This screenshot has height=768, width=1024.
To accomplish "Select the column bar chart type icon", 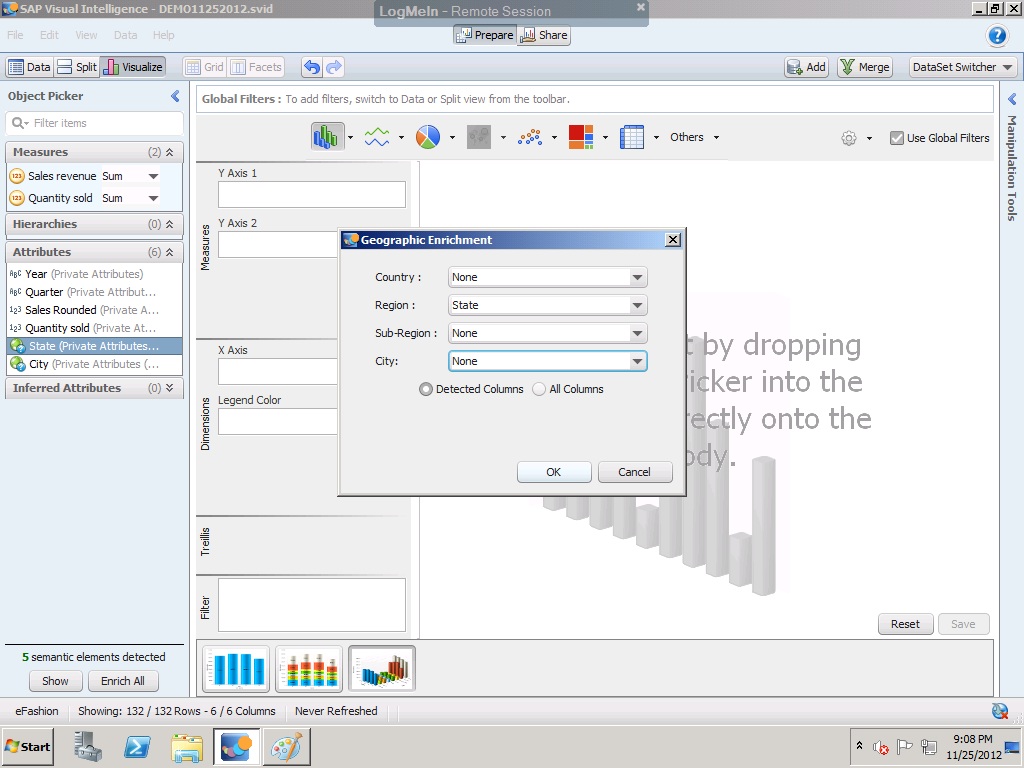I will tap(327, 137).
